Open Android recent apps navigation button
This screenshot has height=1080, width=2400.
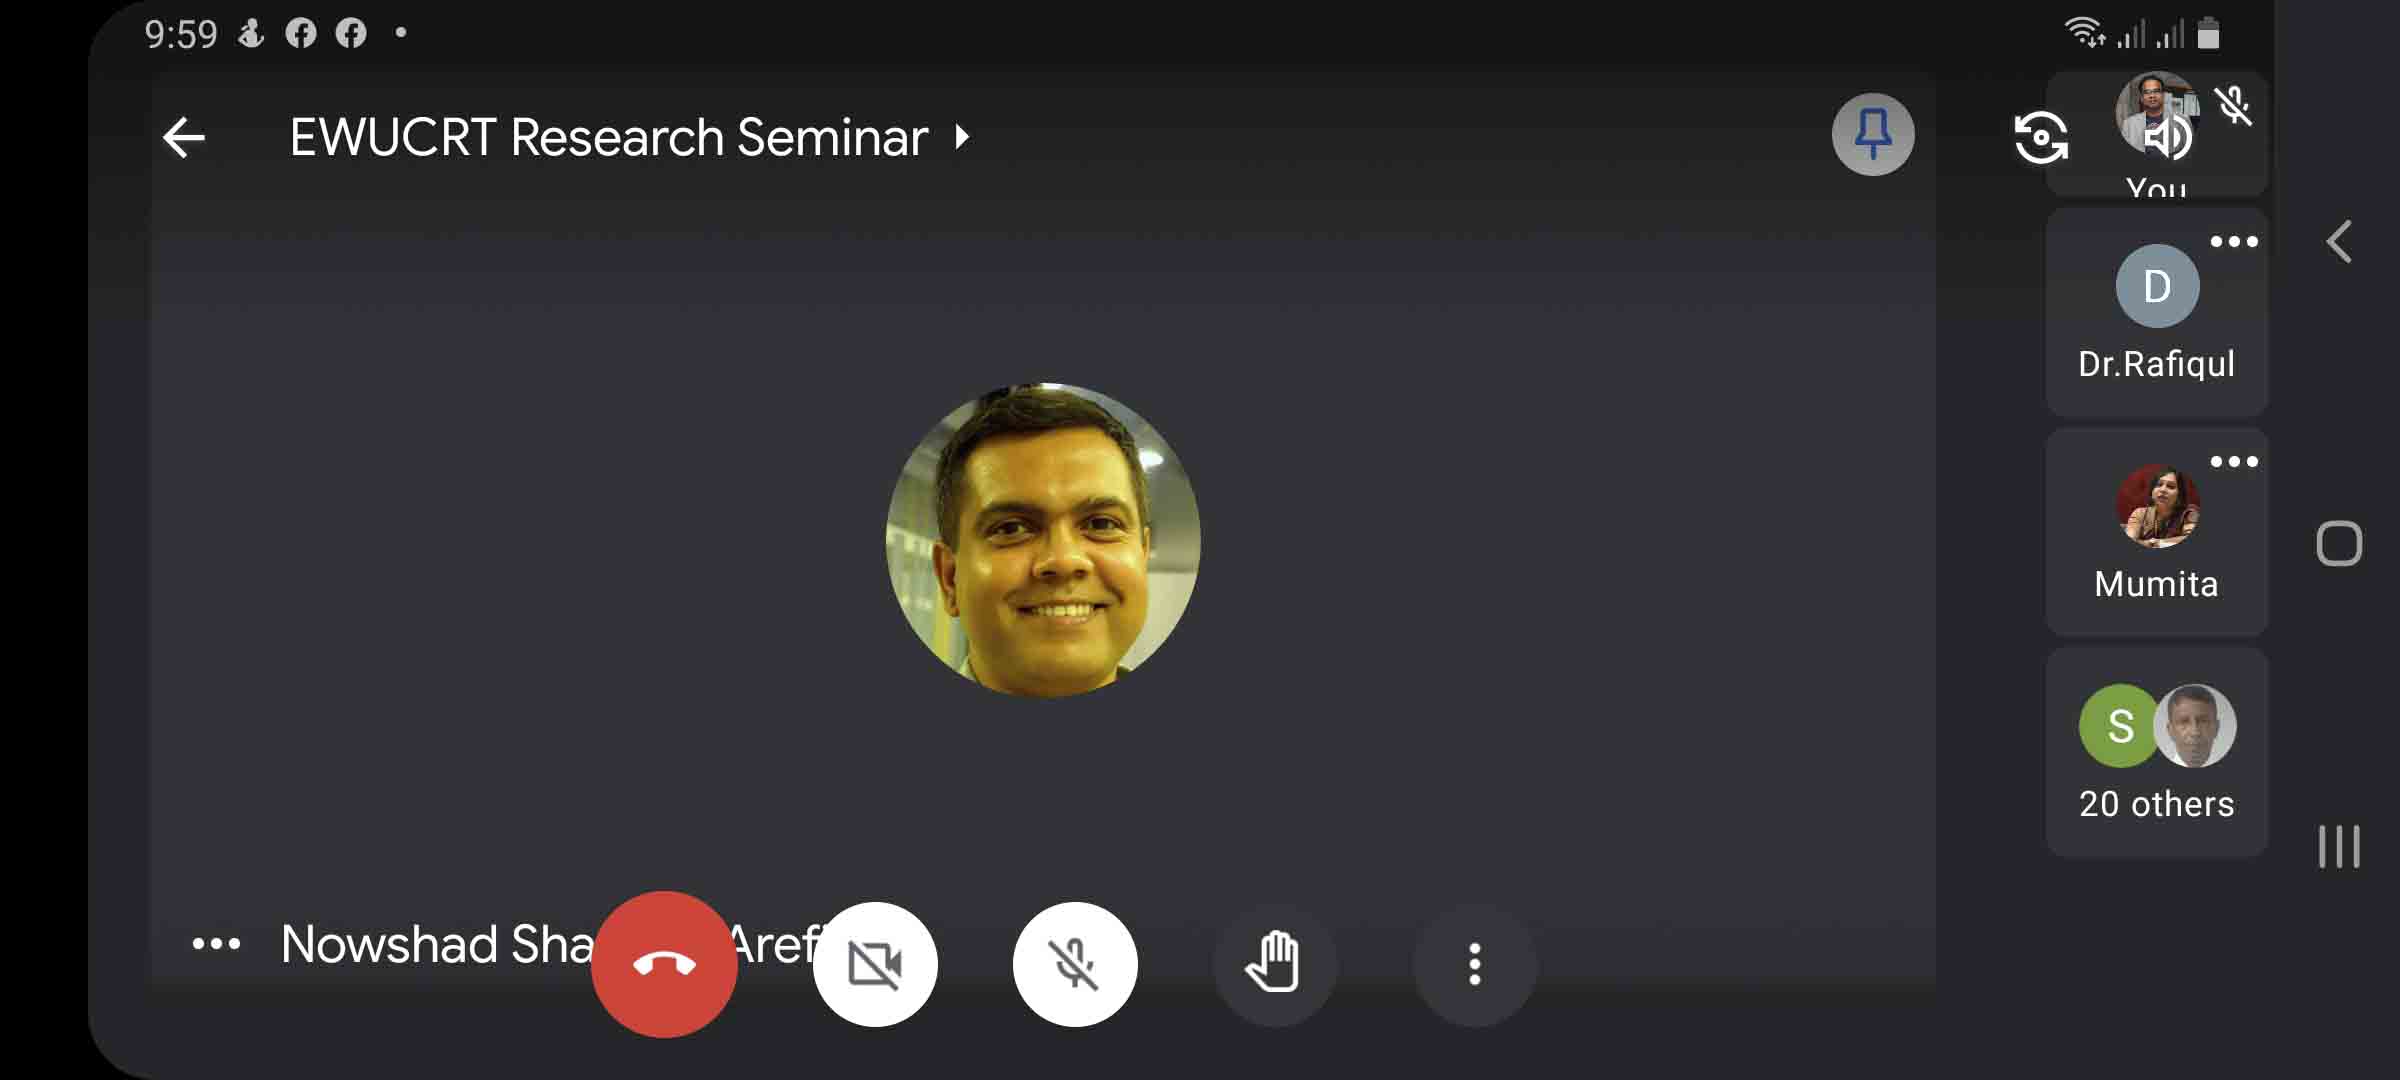(2339, 846)
